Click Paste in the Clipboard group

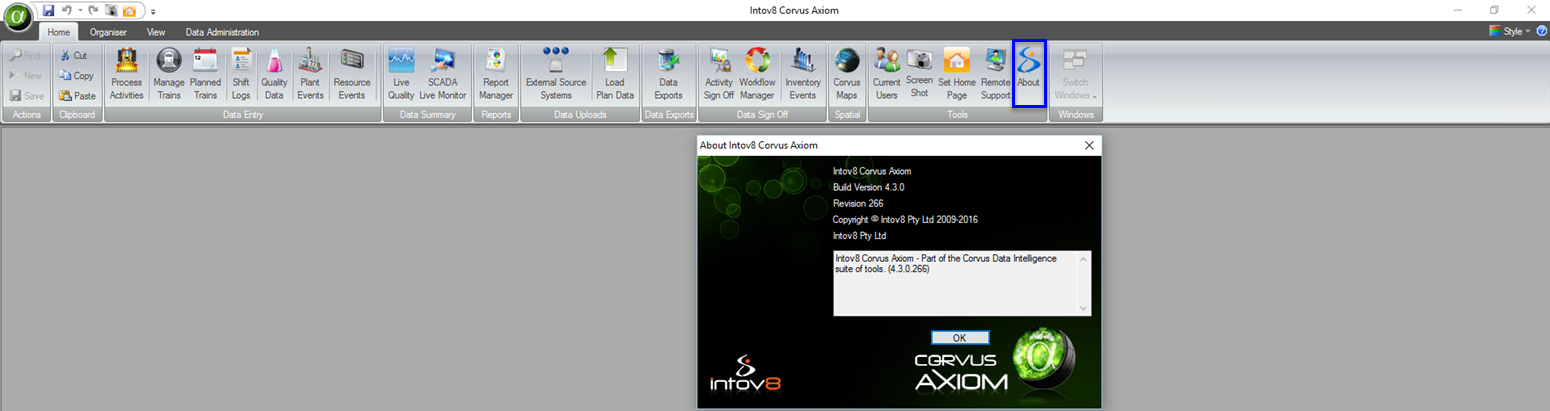pos(77,96)
